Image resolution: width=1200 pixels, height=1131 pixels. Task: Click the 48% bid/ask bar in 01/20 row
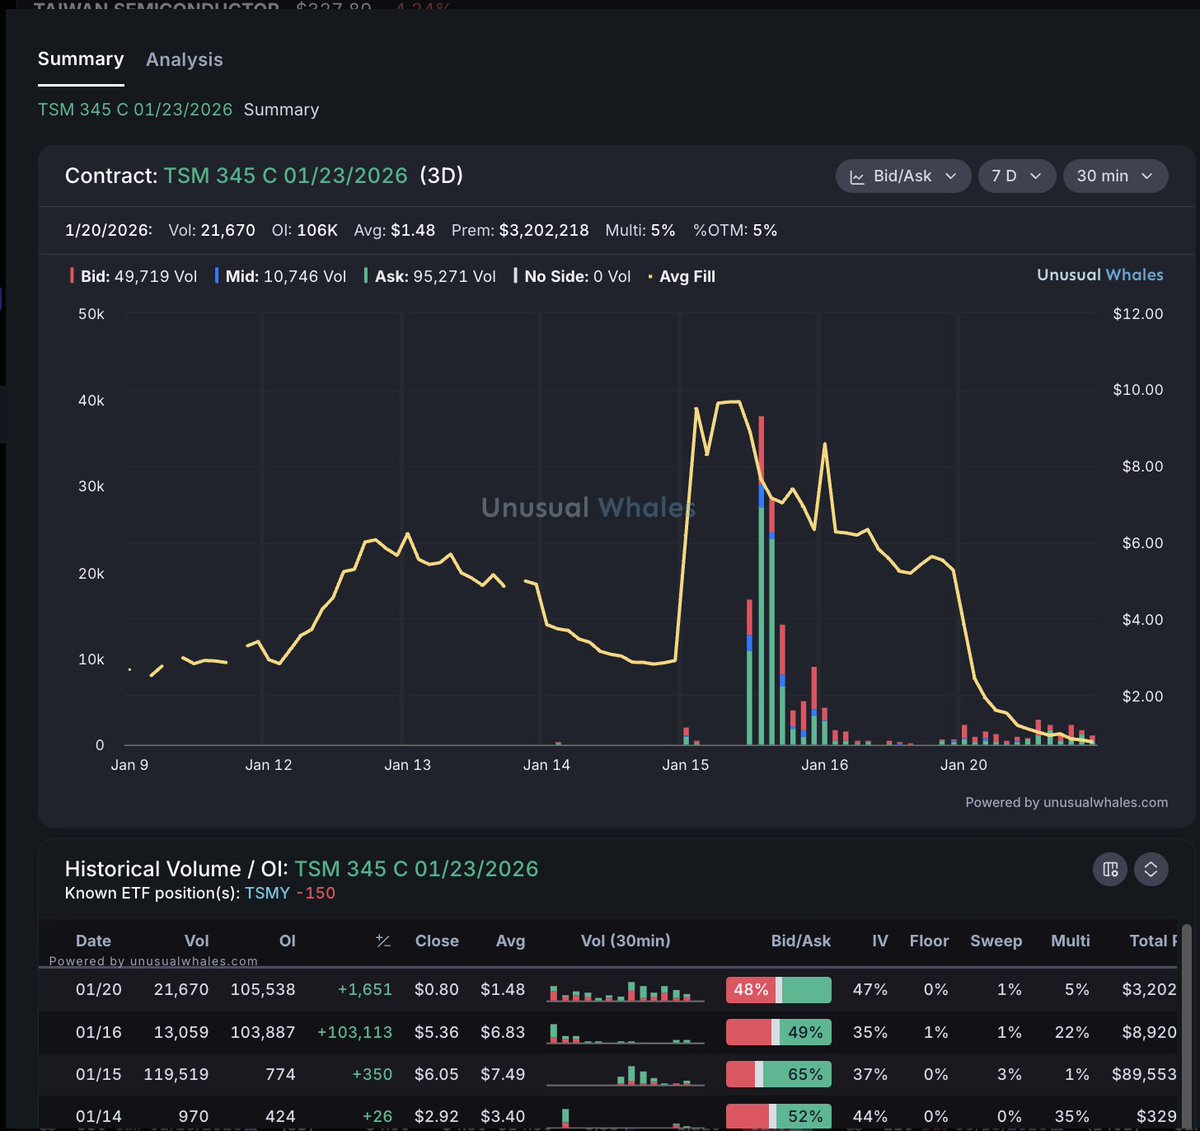[x=778, y=990]
